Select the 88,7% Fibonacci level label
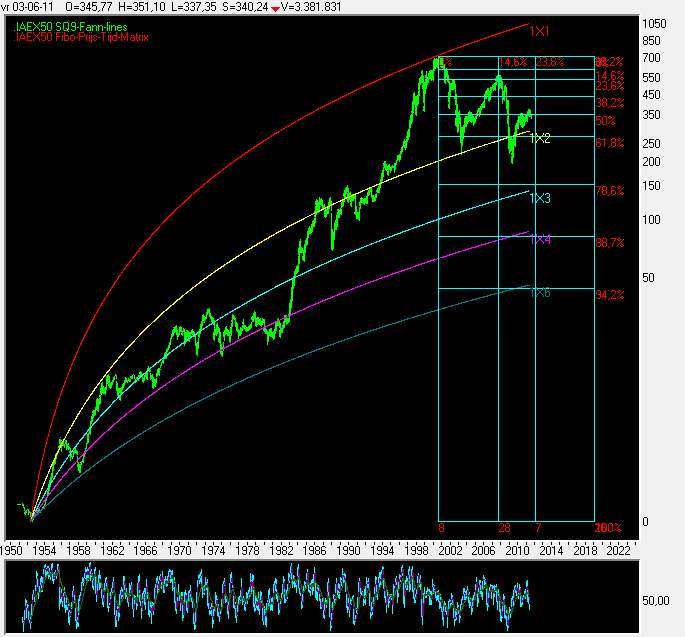Viewport: 685px width, 637px height. click(609, 243)
